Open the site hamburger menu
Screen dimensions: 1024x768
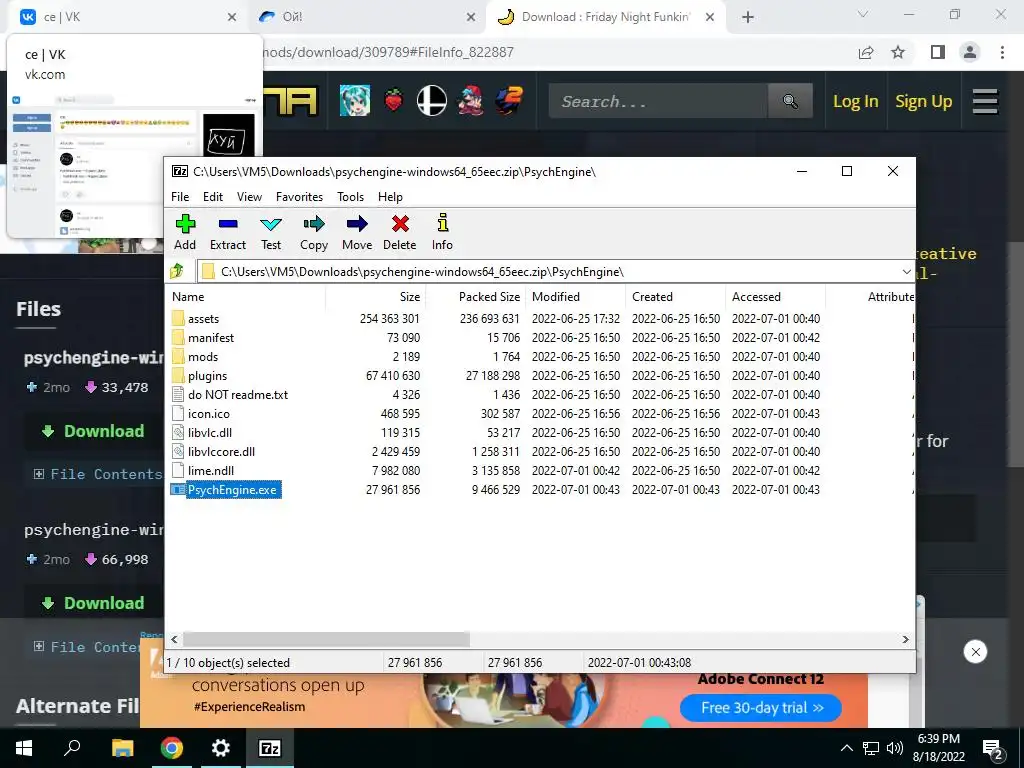(985, 101)
